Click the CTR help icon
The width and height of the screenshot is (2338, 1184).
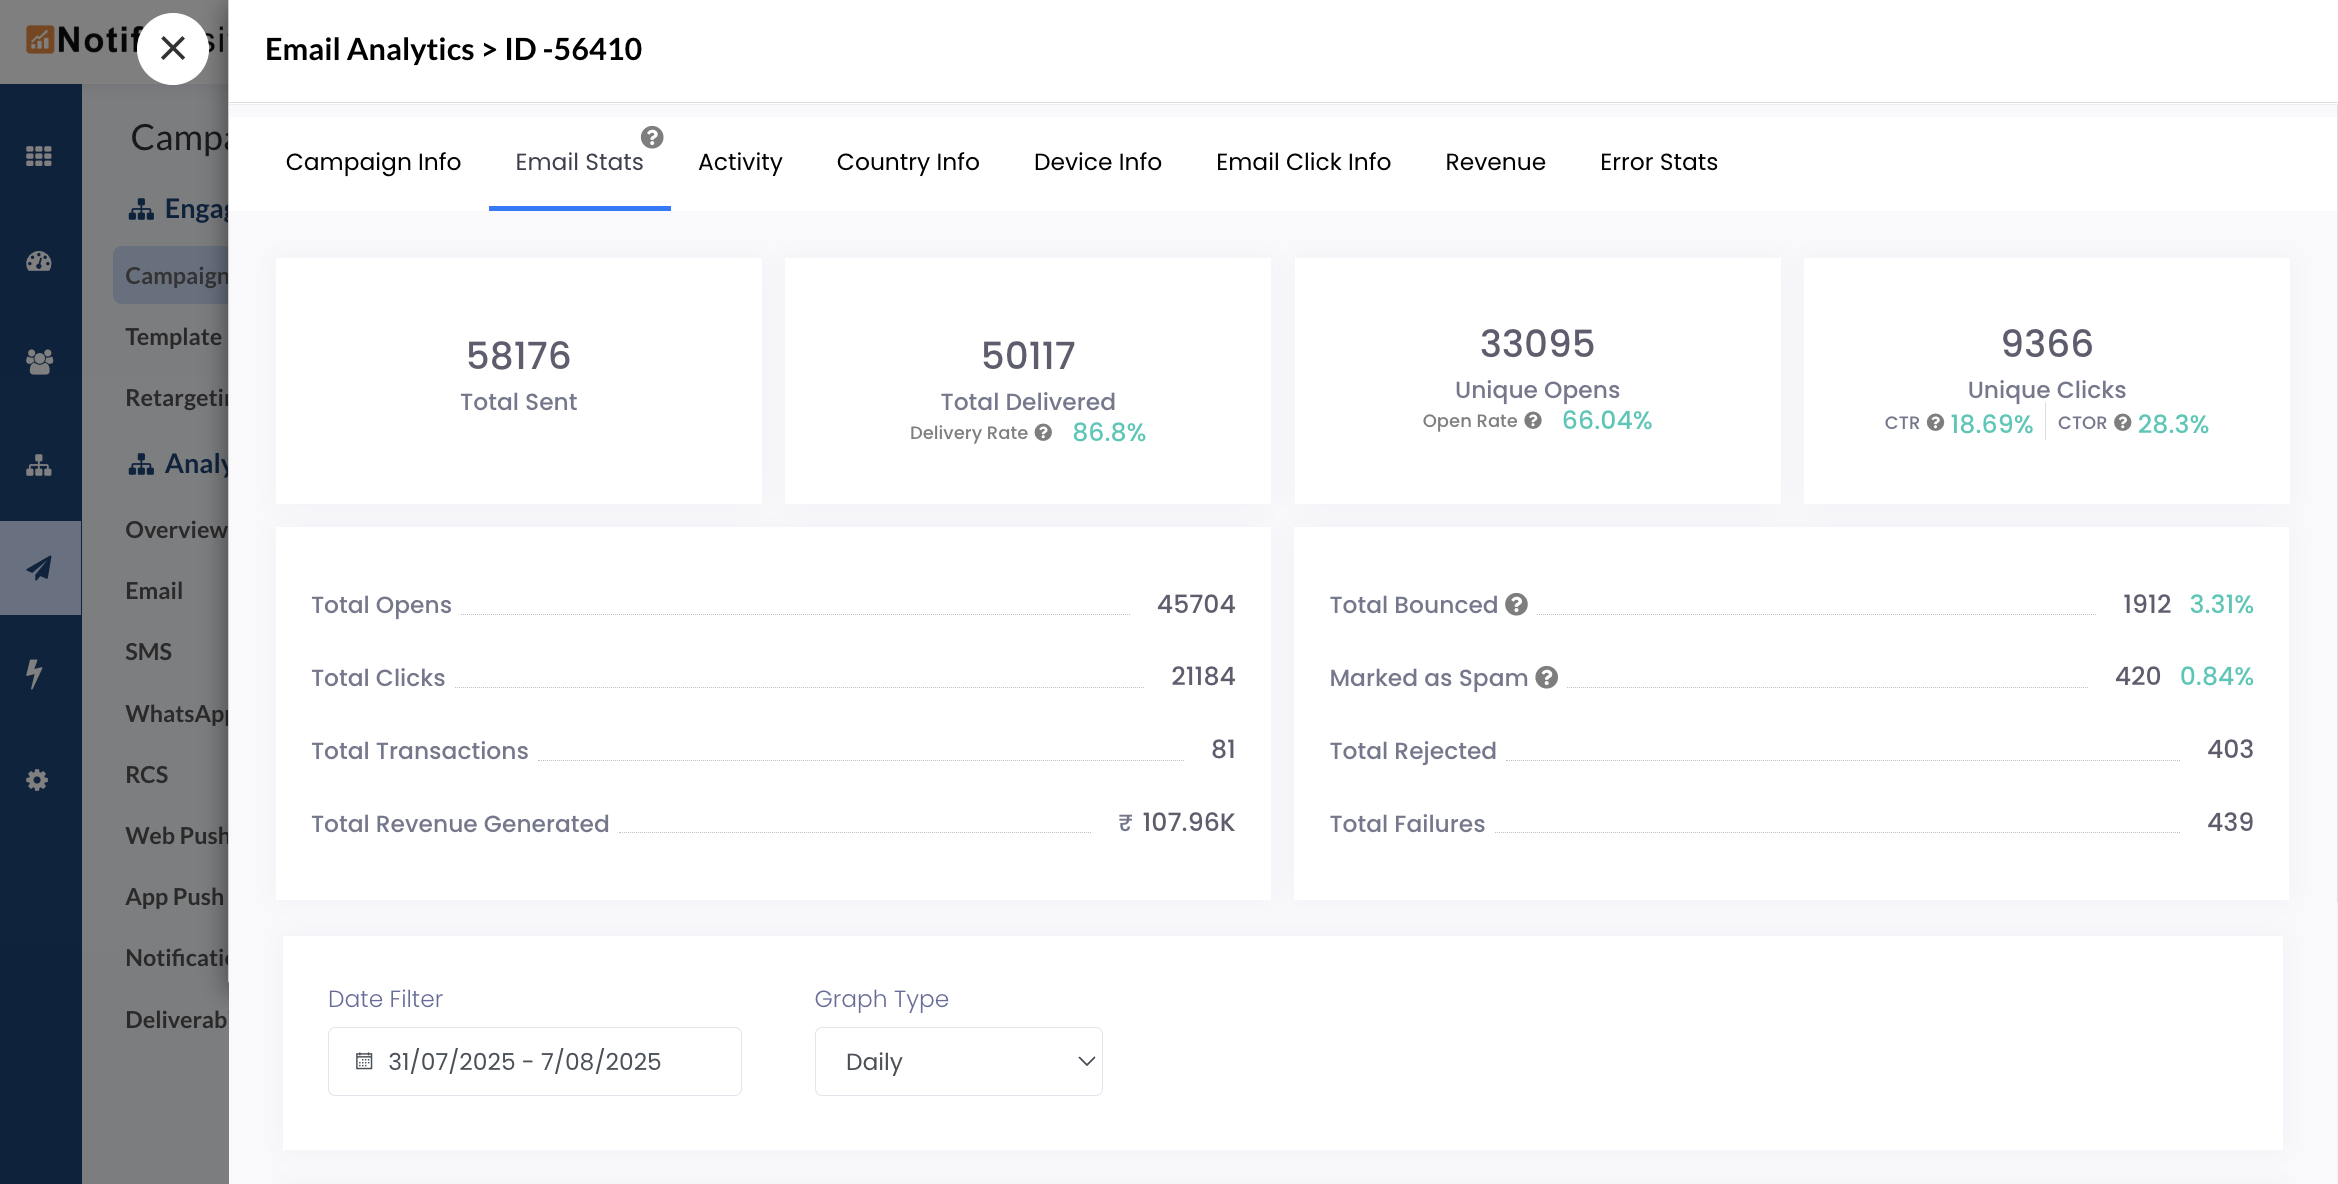pyautogui.click(x=1935, y=423)
